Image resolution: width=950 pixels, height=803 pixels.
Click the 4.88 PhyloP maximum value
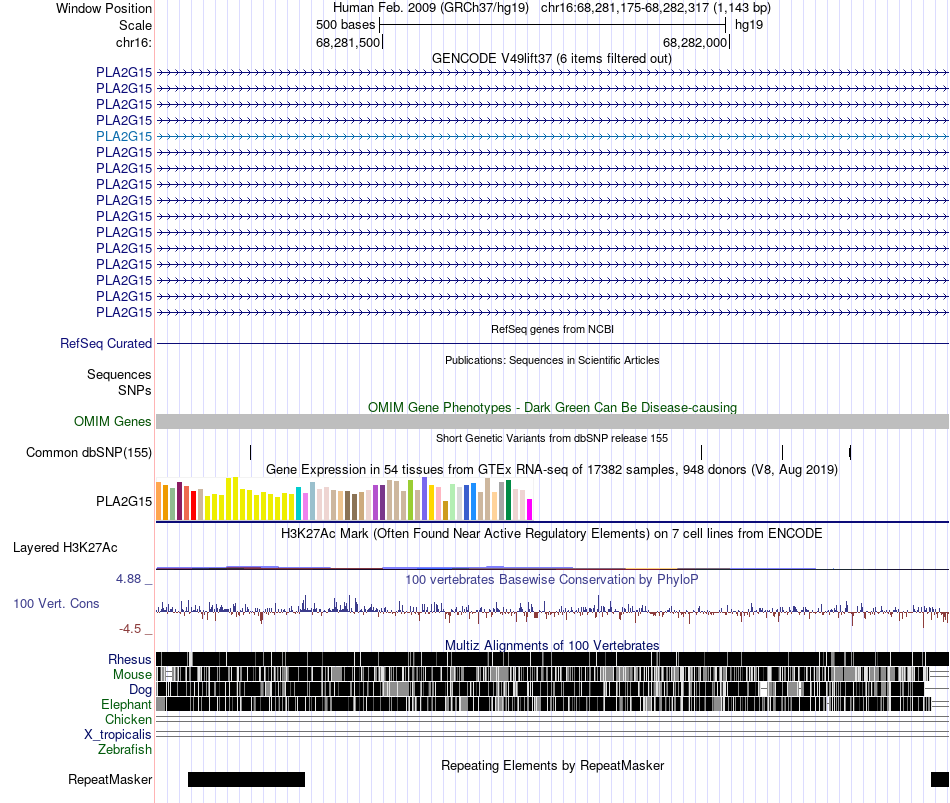click(x=128, y=579)
